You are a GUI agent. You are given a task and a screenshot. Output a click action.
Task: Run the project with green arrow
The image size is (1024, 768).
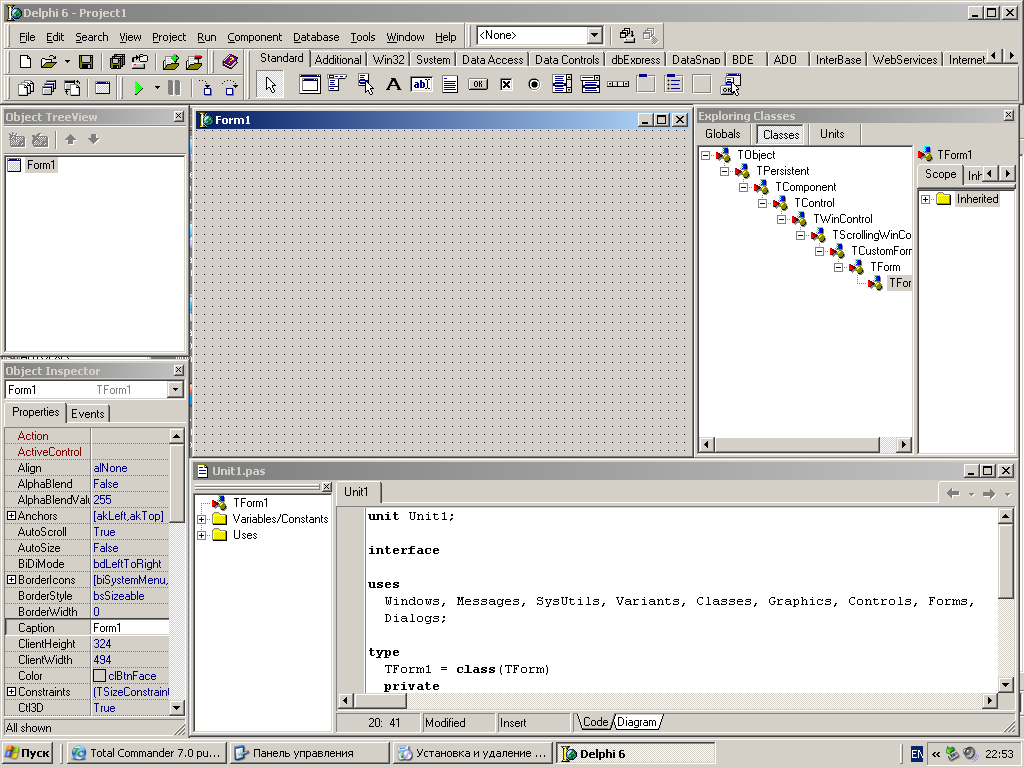click(138, 88)
